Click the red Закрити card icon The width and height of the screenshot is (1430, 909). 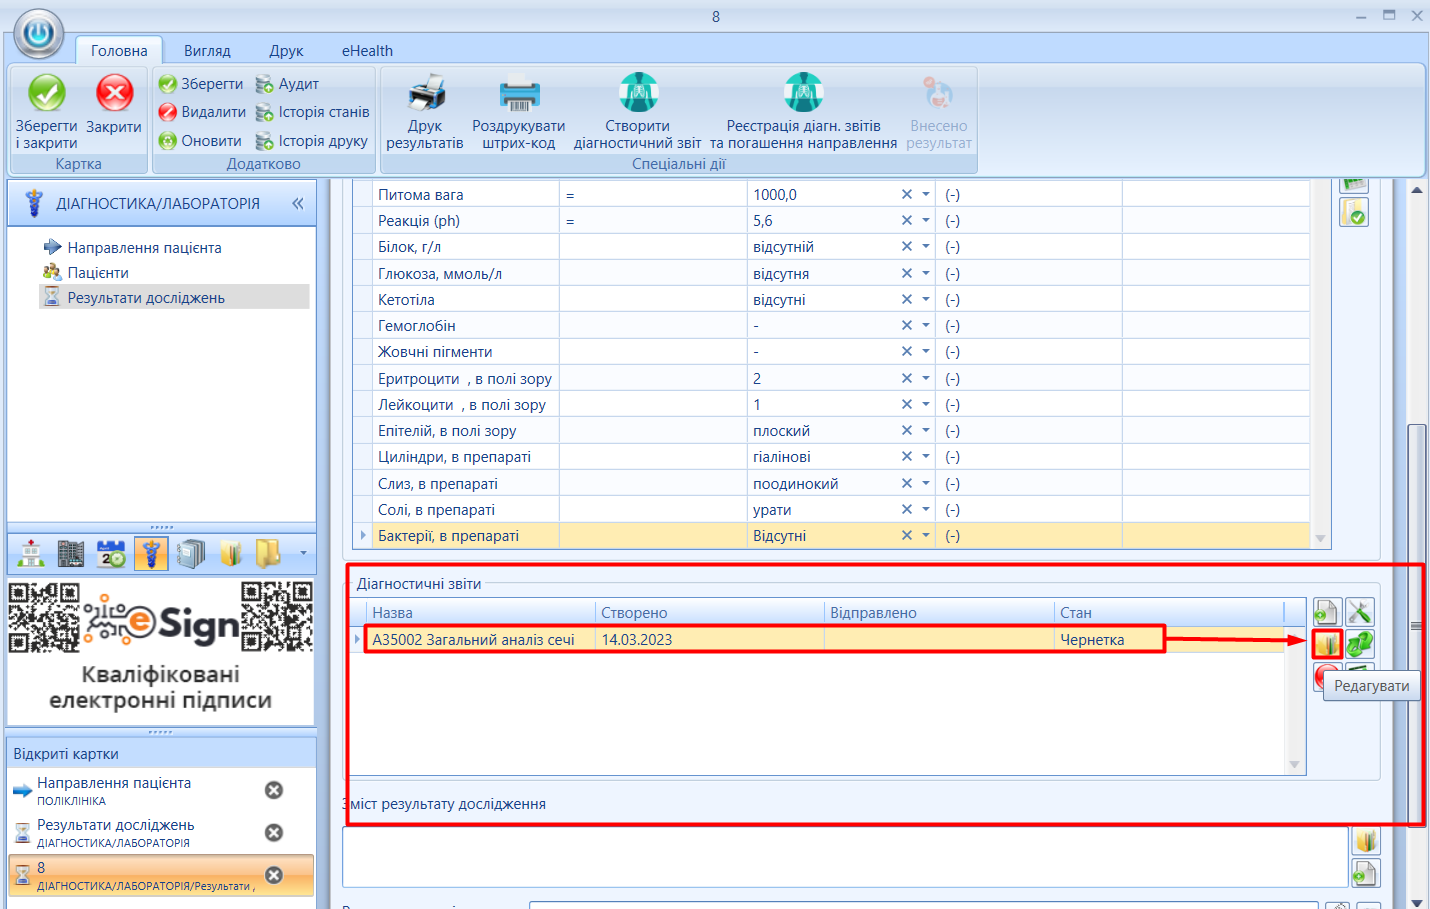tap(114, 93)
